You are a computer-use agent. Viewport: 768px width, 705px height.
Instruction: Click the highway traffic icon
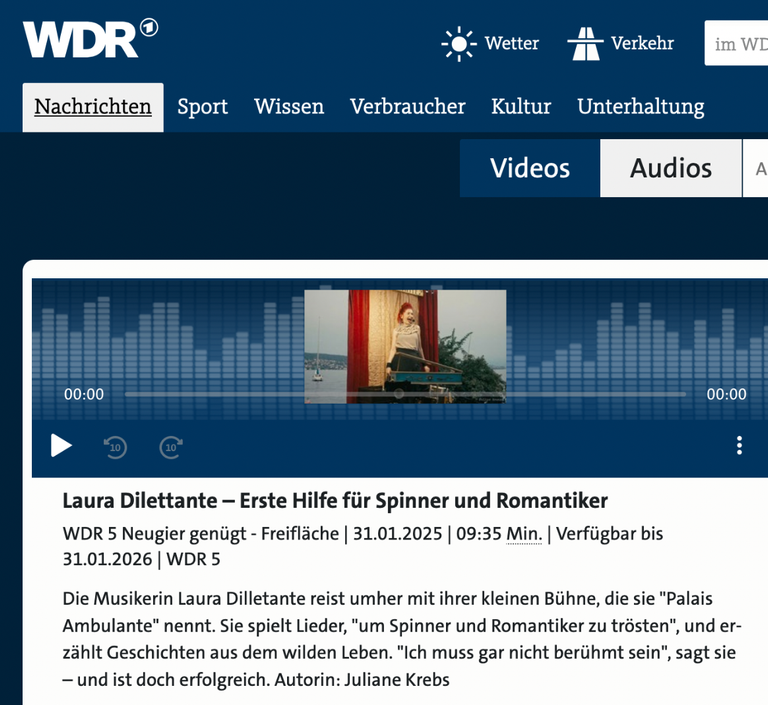(585, 44)
